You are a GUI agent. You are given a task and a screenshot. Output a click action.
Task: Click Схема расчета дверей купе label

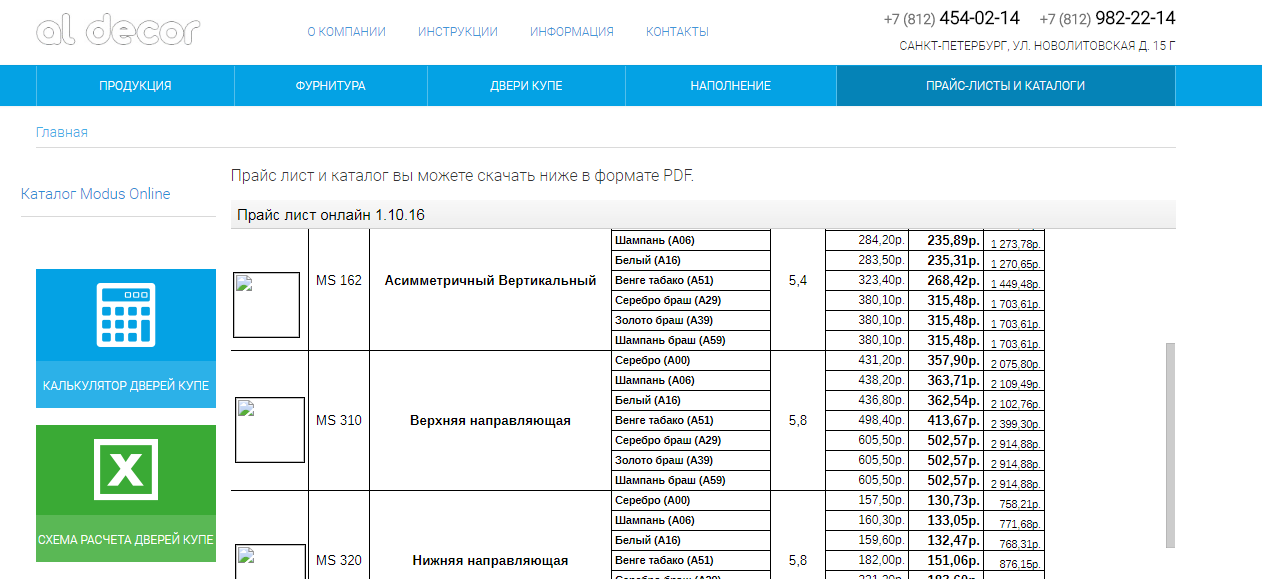(x=125, y=540)
